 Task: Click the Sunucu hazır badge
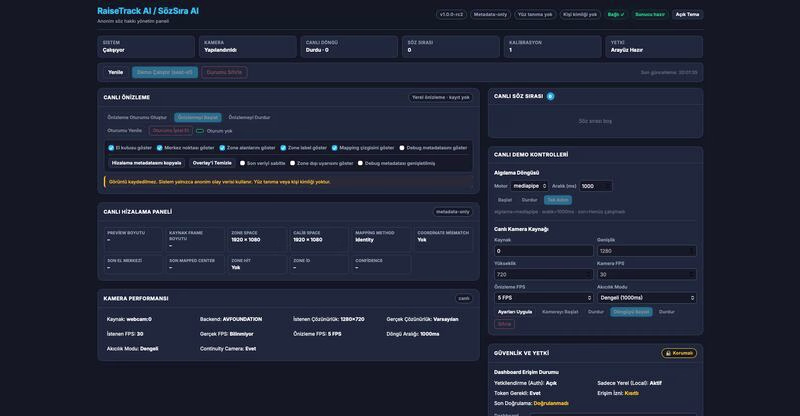pos(650,15)
